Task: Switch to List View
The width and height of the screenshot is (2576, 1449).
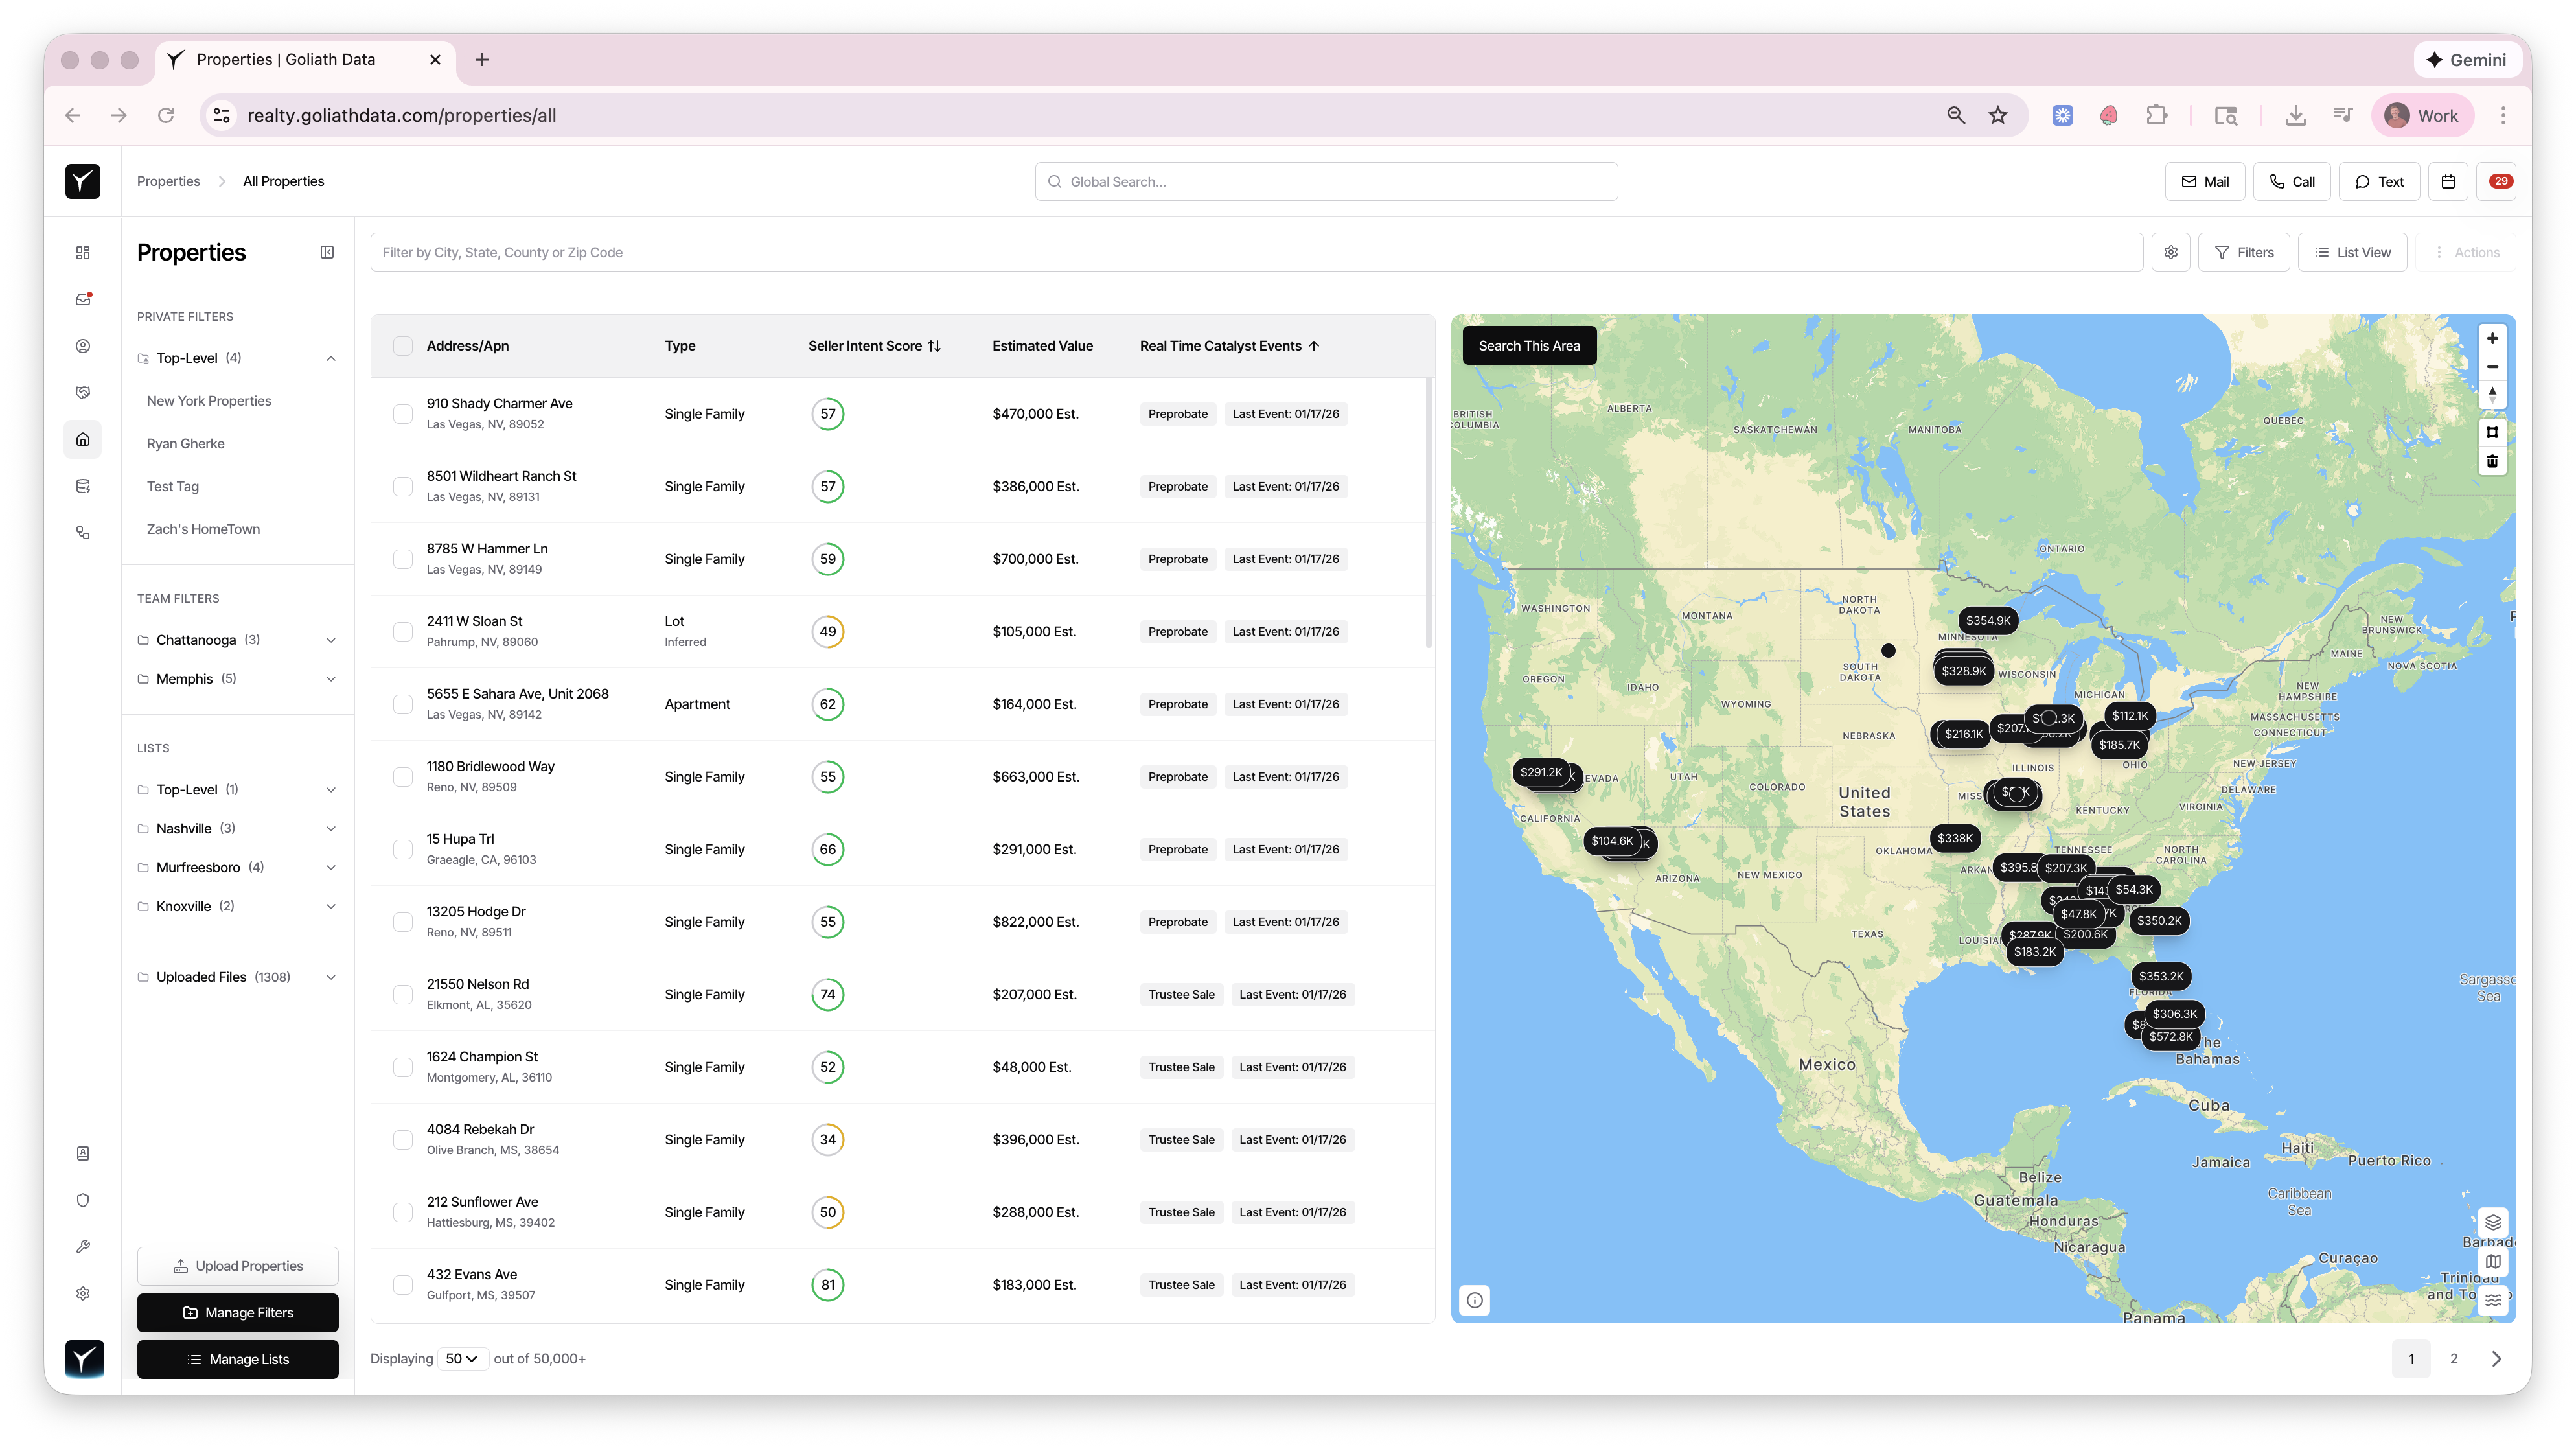Action: point(2352,252)
